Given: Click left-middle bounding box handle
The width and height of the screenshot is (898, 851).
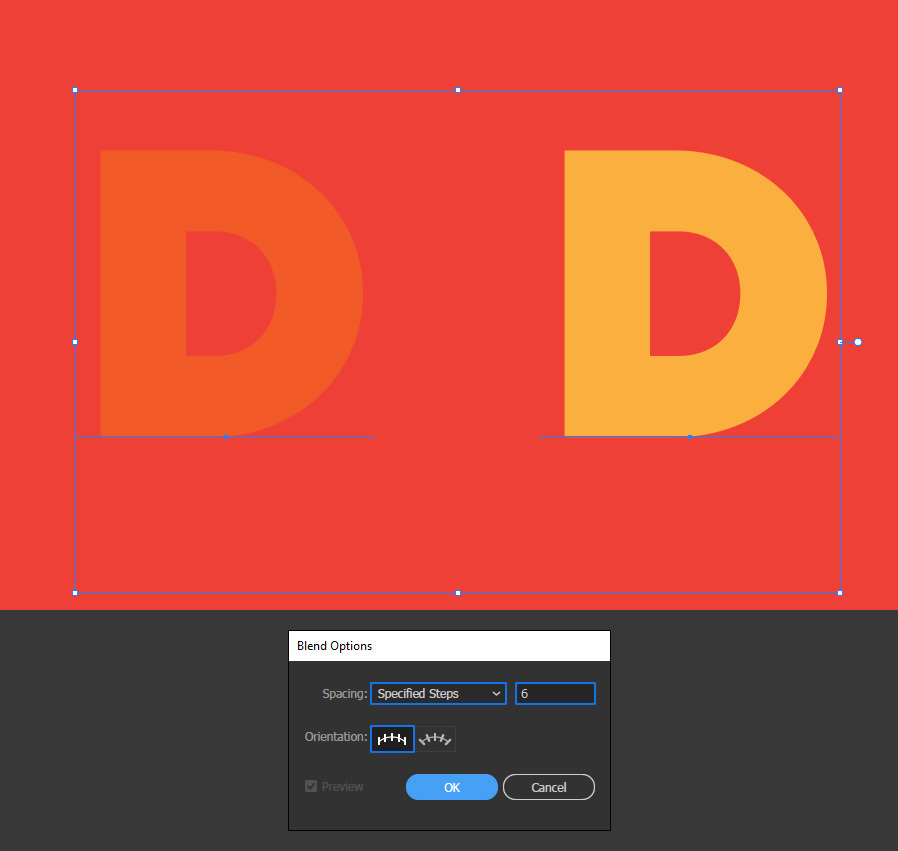Looking at the screenshot, I should point(75,342).
